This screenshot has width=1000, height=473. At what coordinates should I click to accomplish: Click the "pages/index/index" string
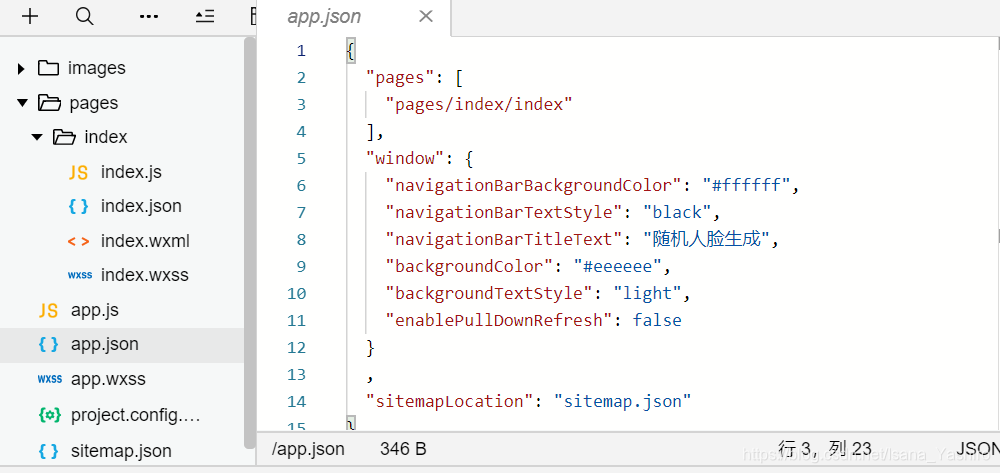[479, 105]
